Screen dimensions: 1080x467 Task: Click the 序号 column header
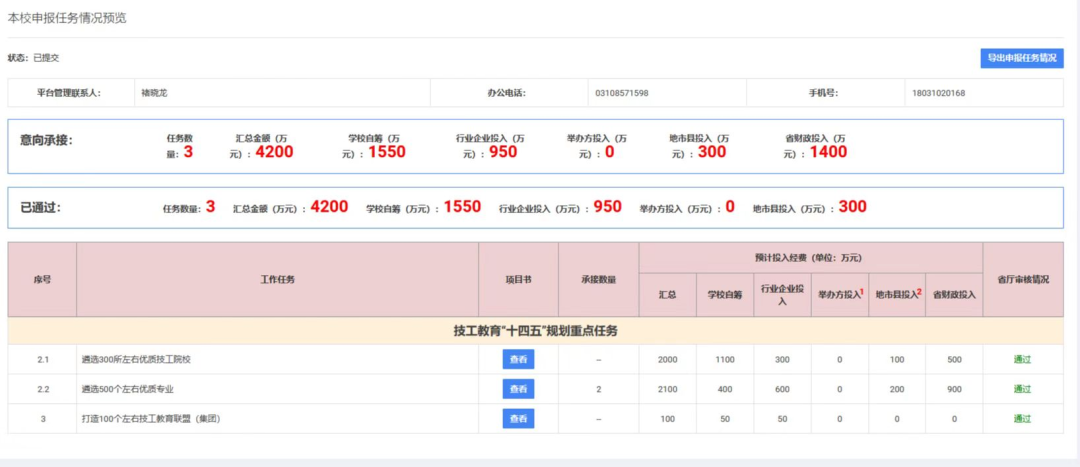42,280
